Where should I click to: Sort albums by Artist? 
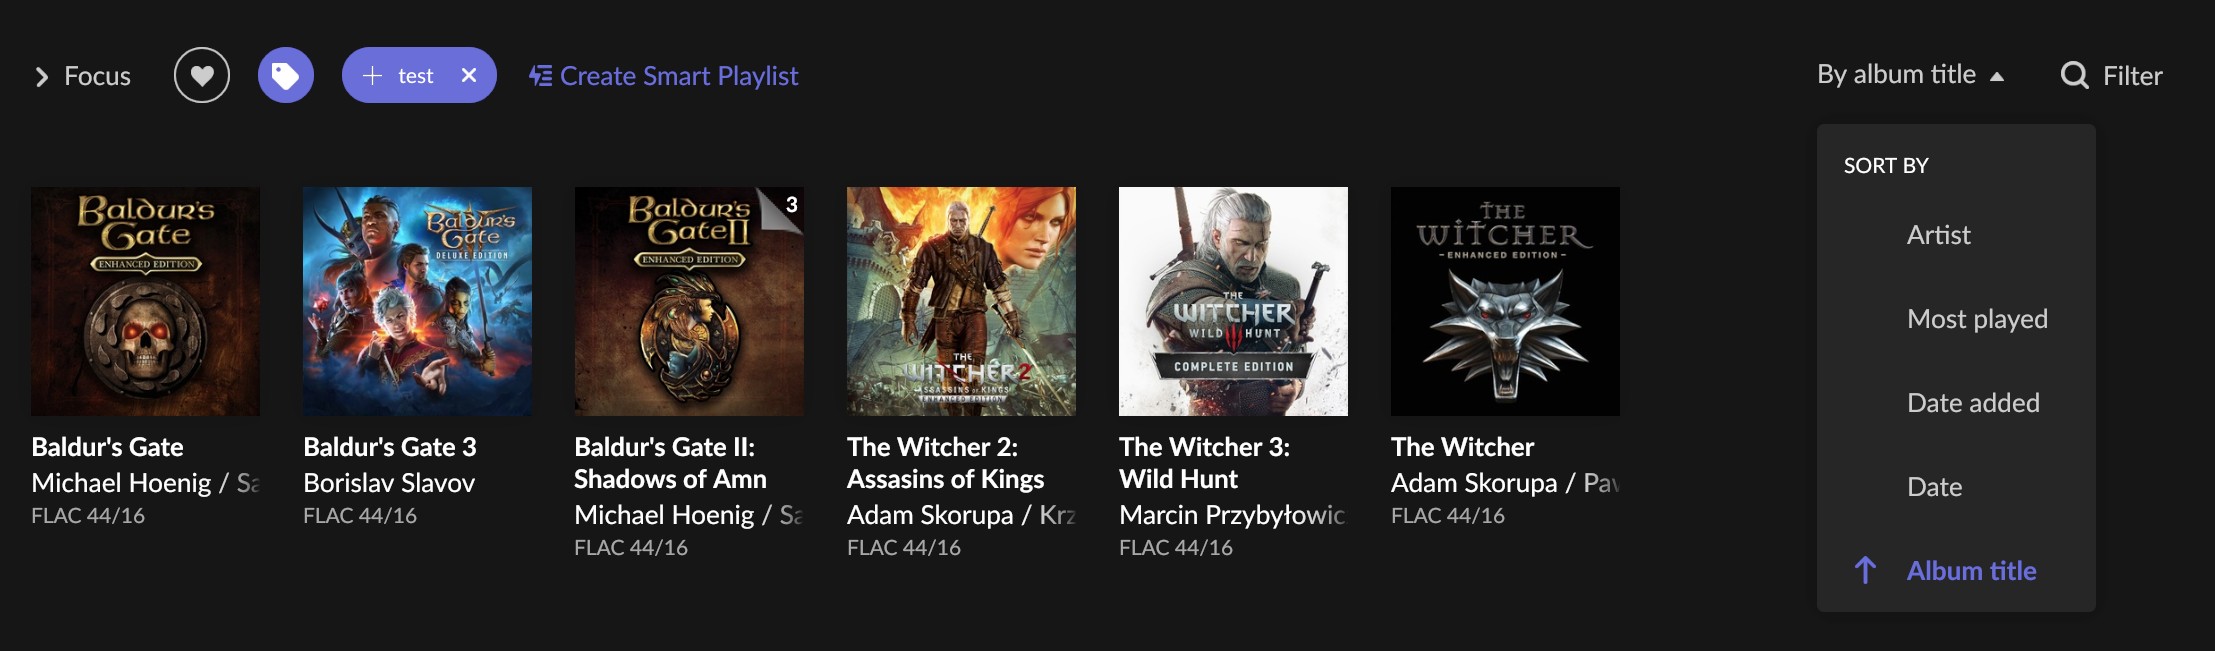[1938, 235]
